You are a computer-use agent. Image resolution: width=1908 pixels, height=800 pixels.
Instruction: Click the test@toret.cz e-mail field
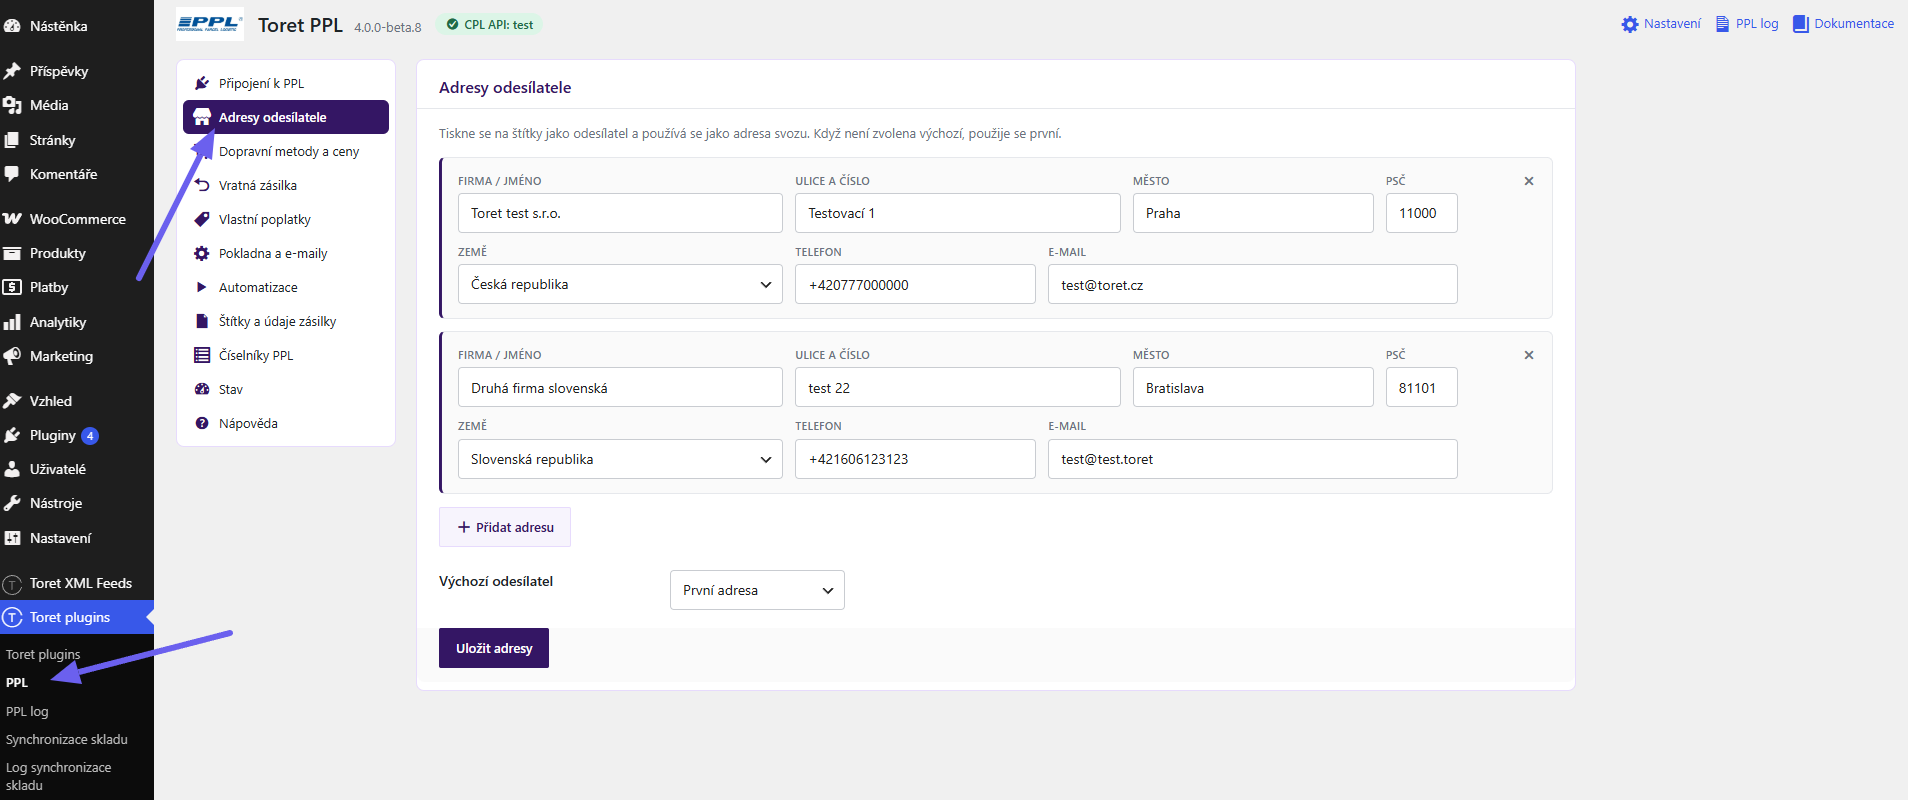pos(1253,284)
